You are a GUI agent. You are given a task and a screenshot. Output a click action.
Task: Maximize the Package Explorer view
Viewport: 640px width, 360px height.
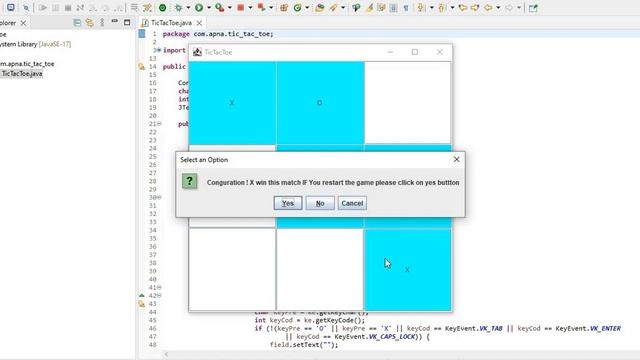[127, 23]
